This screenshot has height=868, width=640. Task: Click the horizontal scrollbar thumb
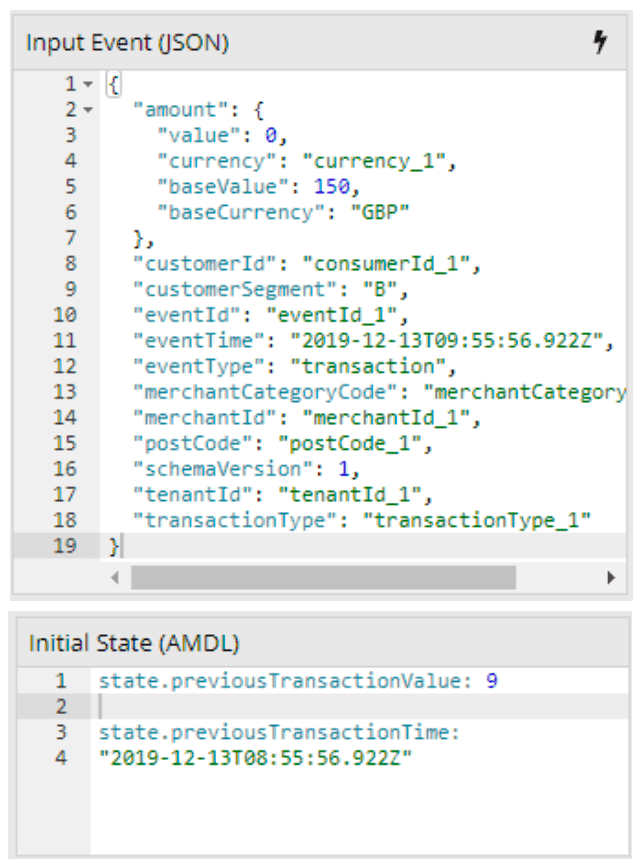tap(322, 578)
